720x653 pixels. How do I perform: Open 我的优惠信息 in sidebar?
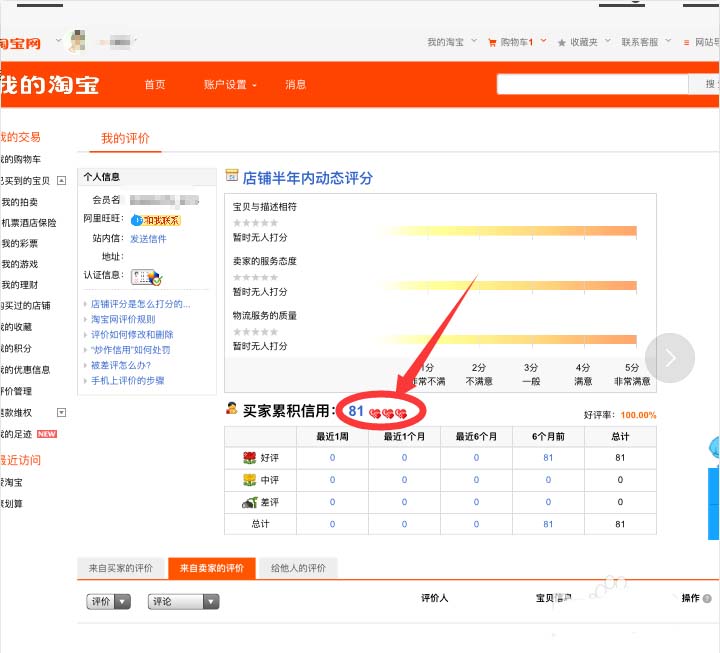click(25, 370)
